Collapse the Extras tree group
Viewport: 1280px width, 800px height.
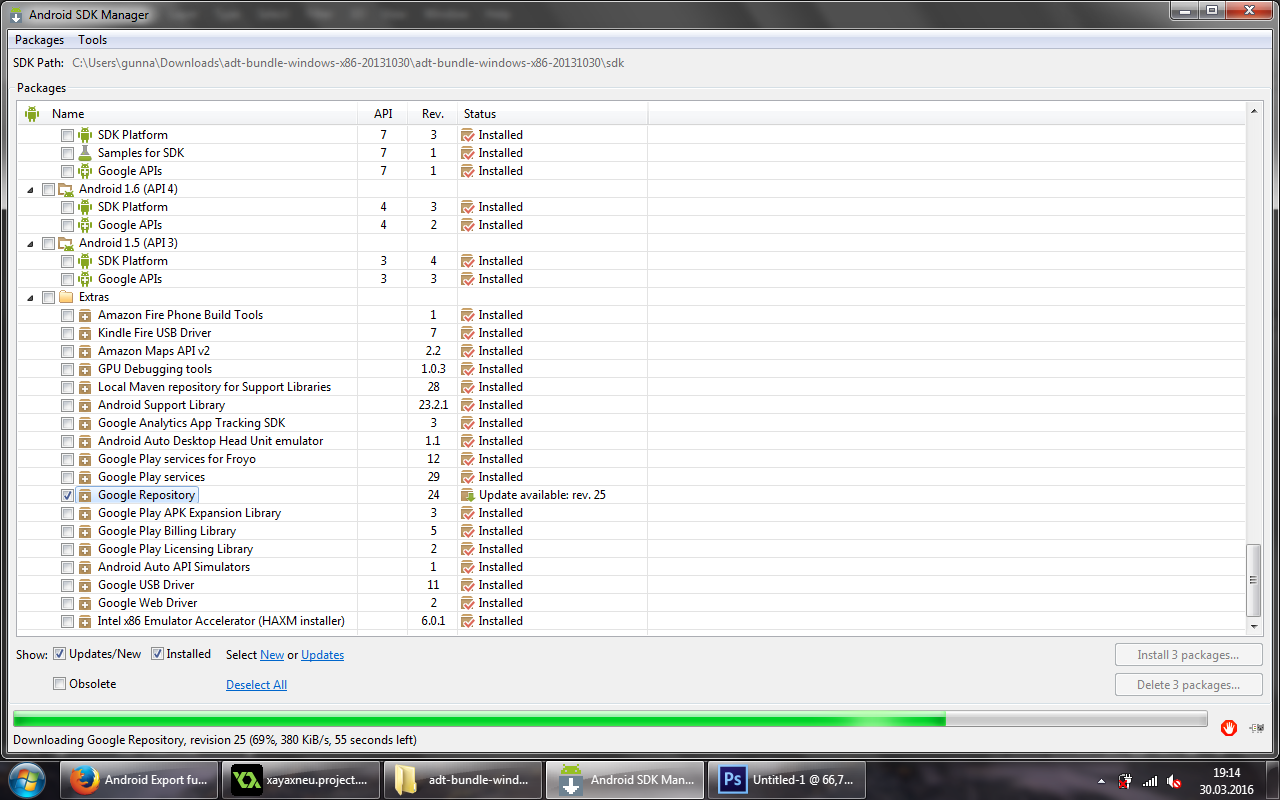pos(30,297)
